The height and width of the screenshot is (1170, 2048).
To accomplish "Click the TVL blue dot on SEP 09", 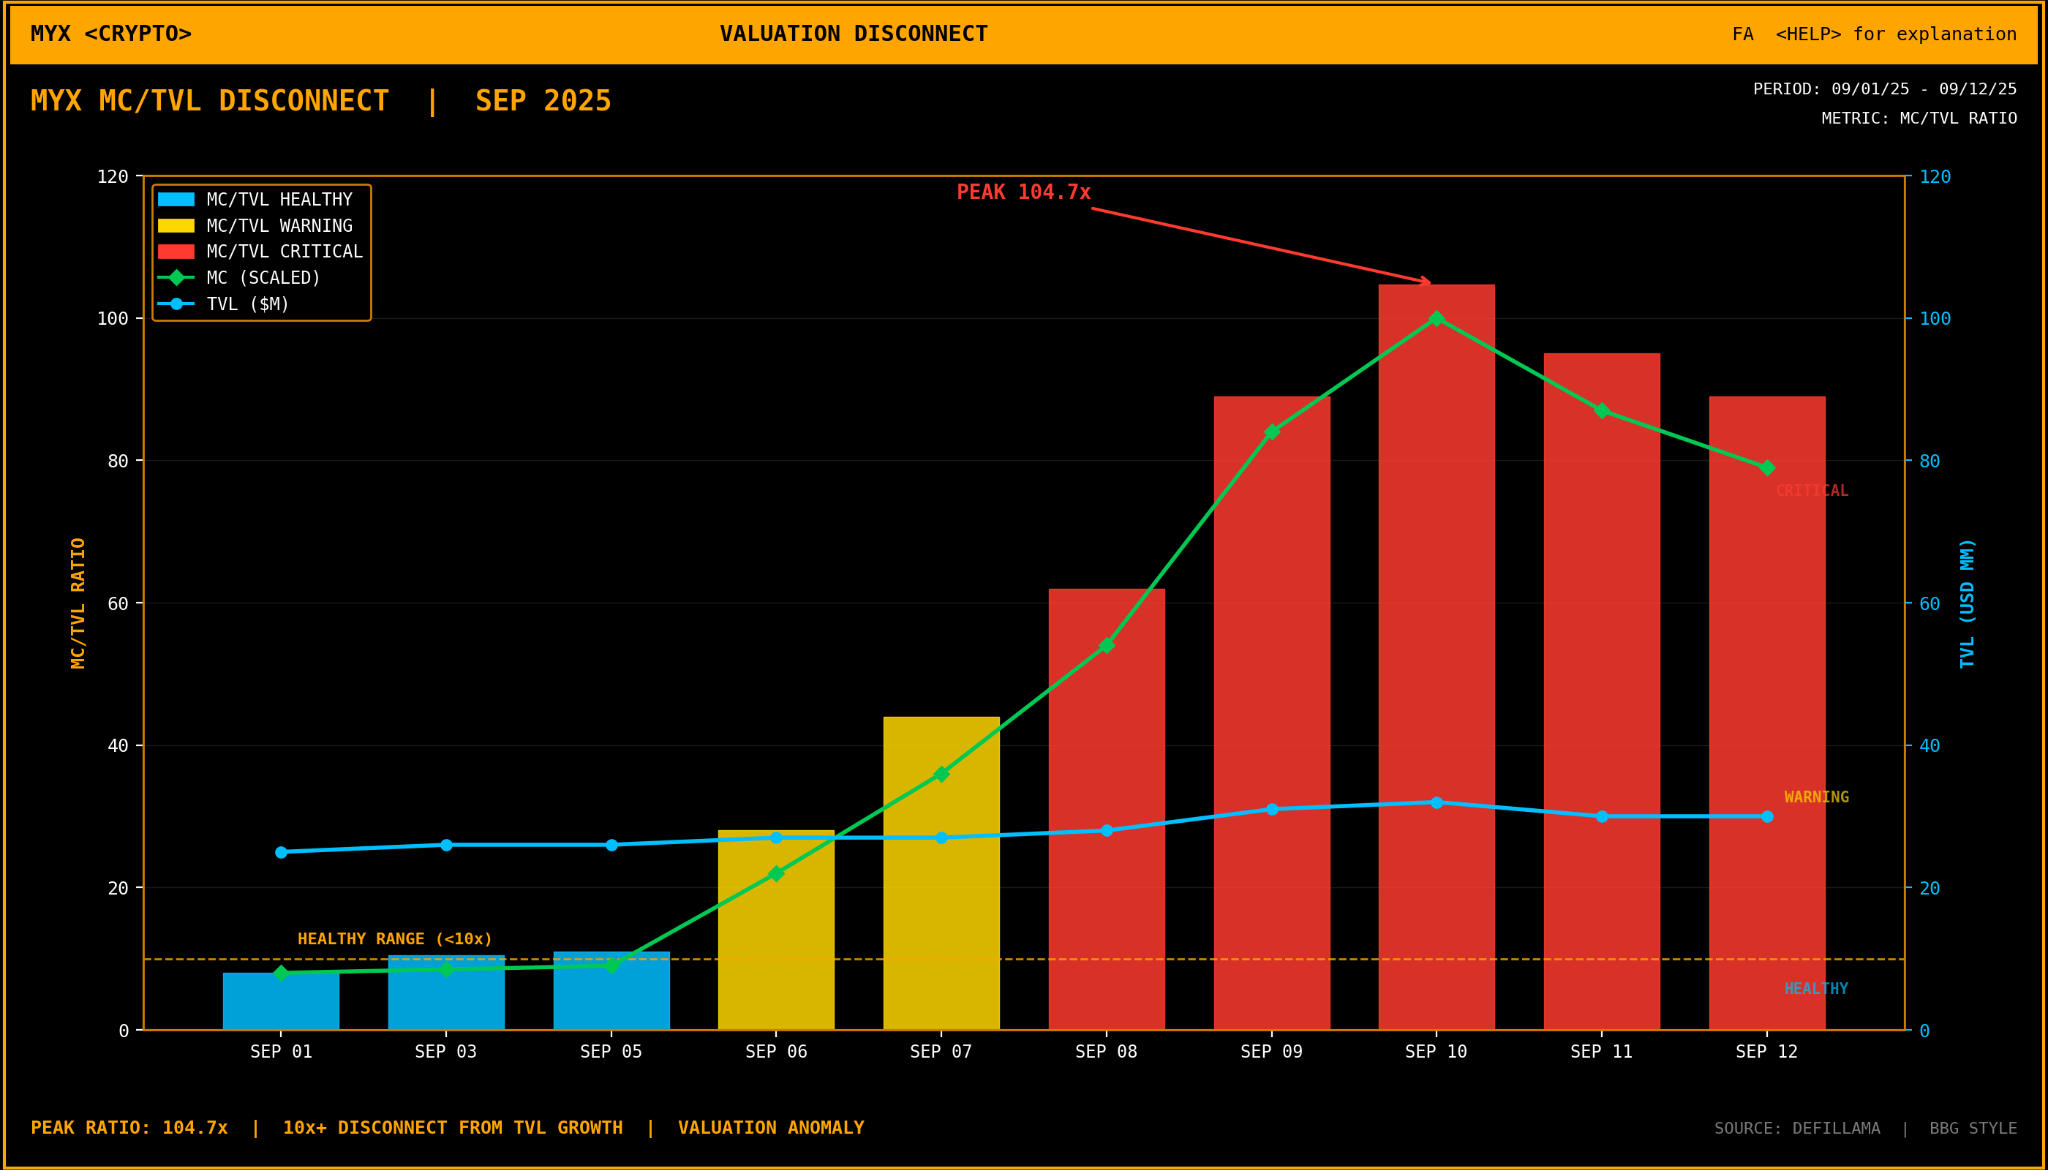I will tap(1272, 809).
